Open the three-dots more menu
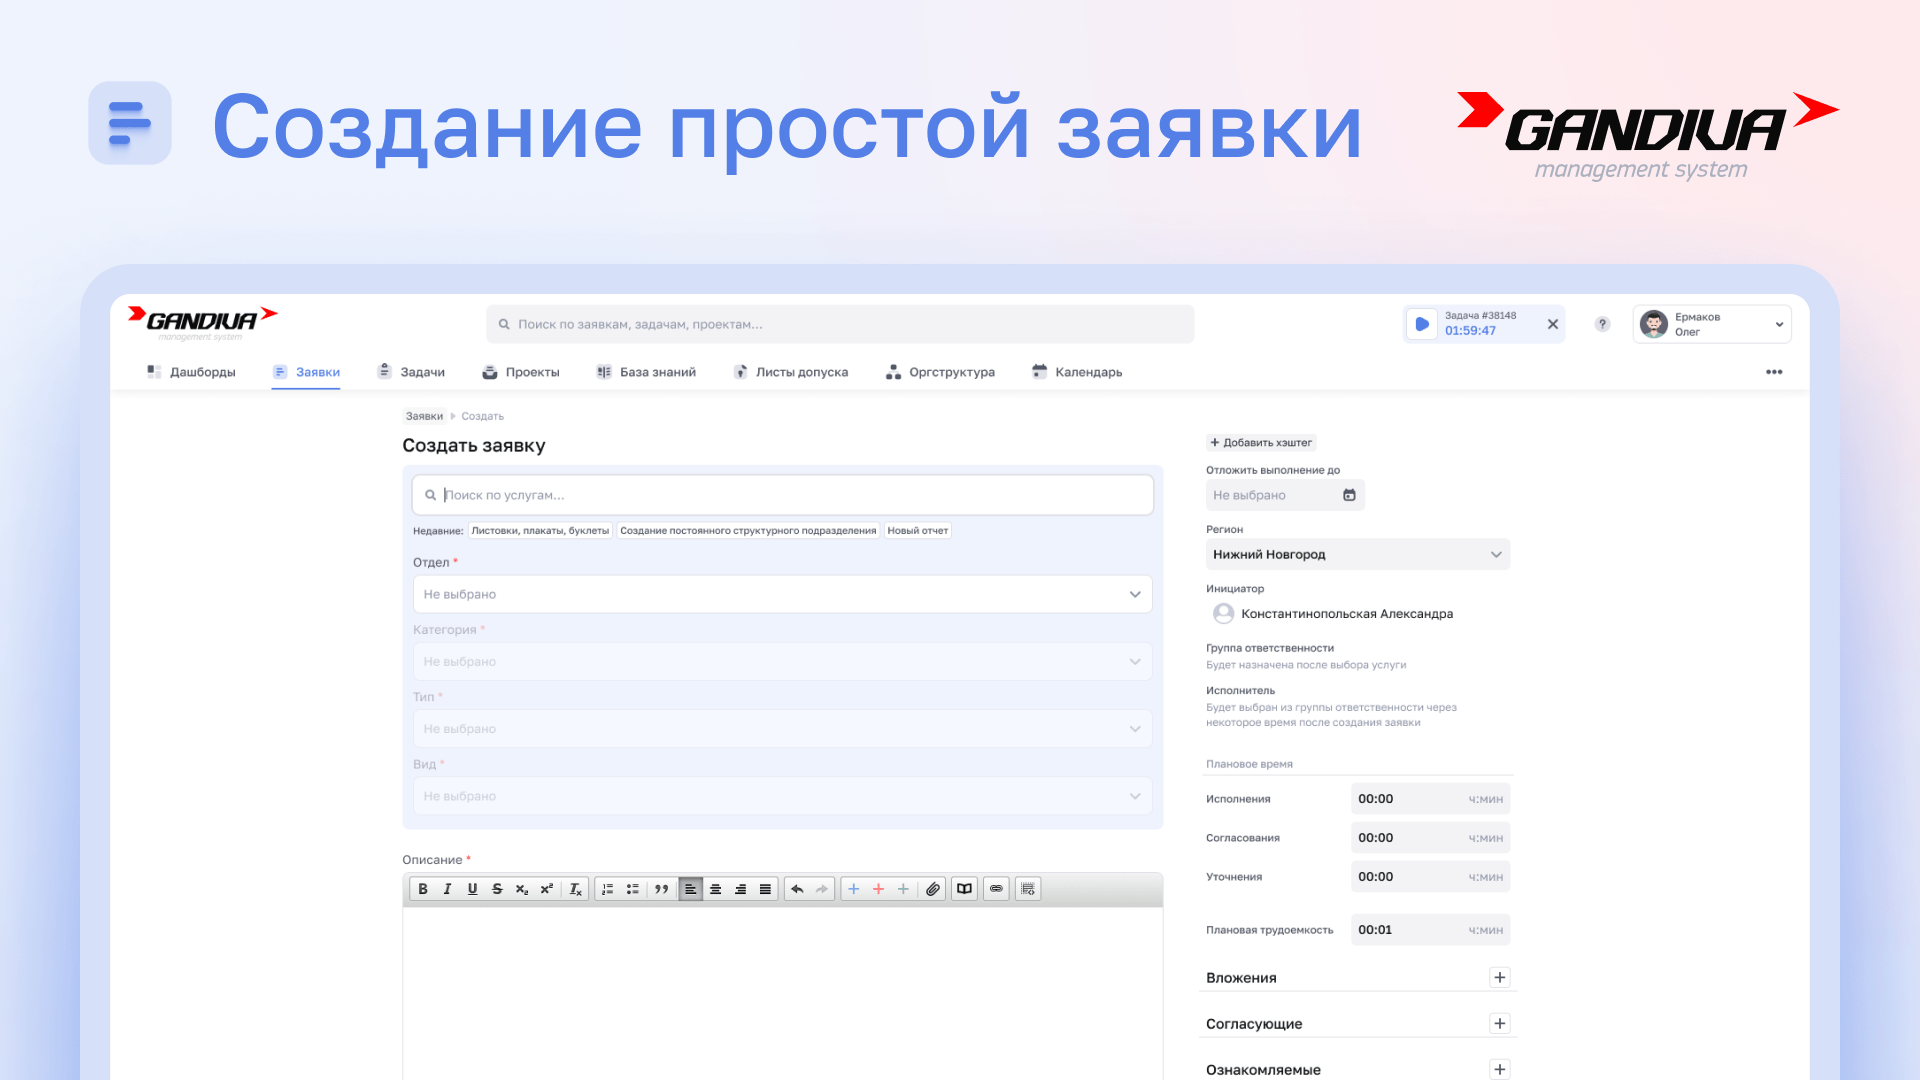1920x1080 pixels. (1774, 372)
